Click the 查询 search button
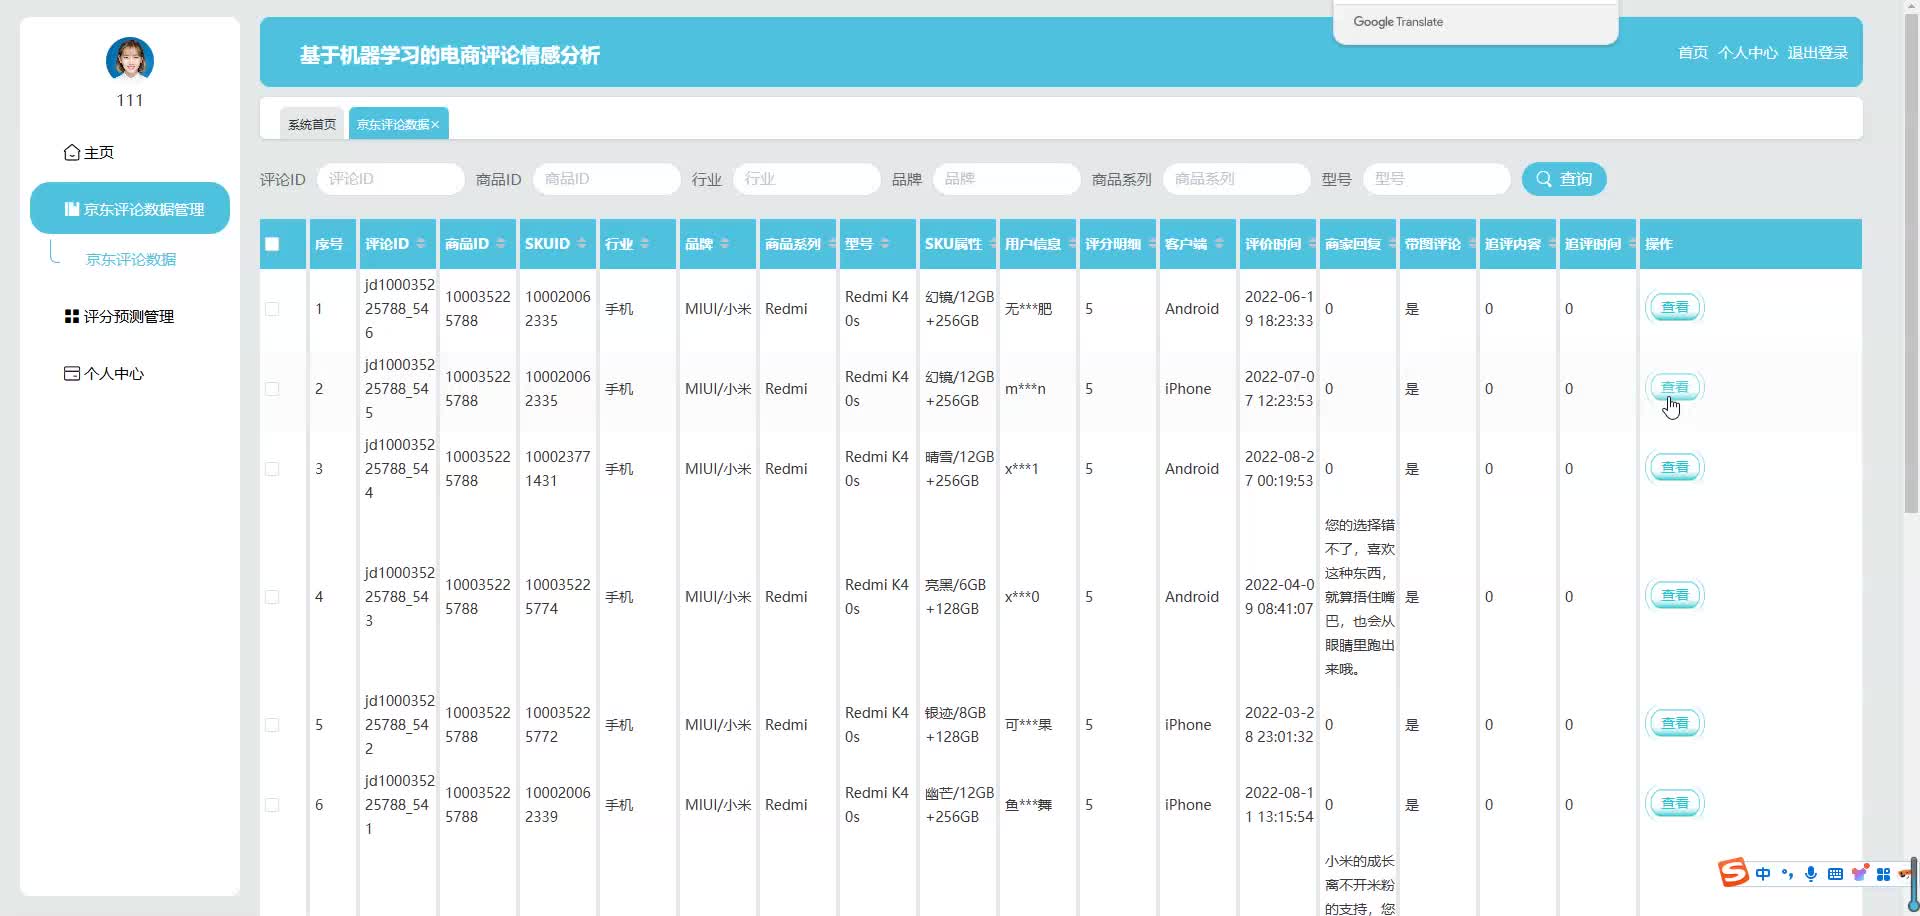The width and height of the screenshot is (1920, 916). pyautogui.click(x=1564, y=179)
